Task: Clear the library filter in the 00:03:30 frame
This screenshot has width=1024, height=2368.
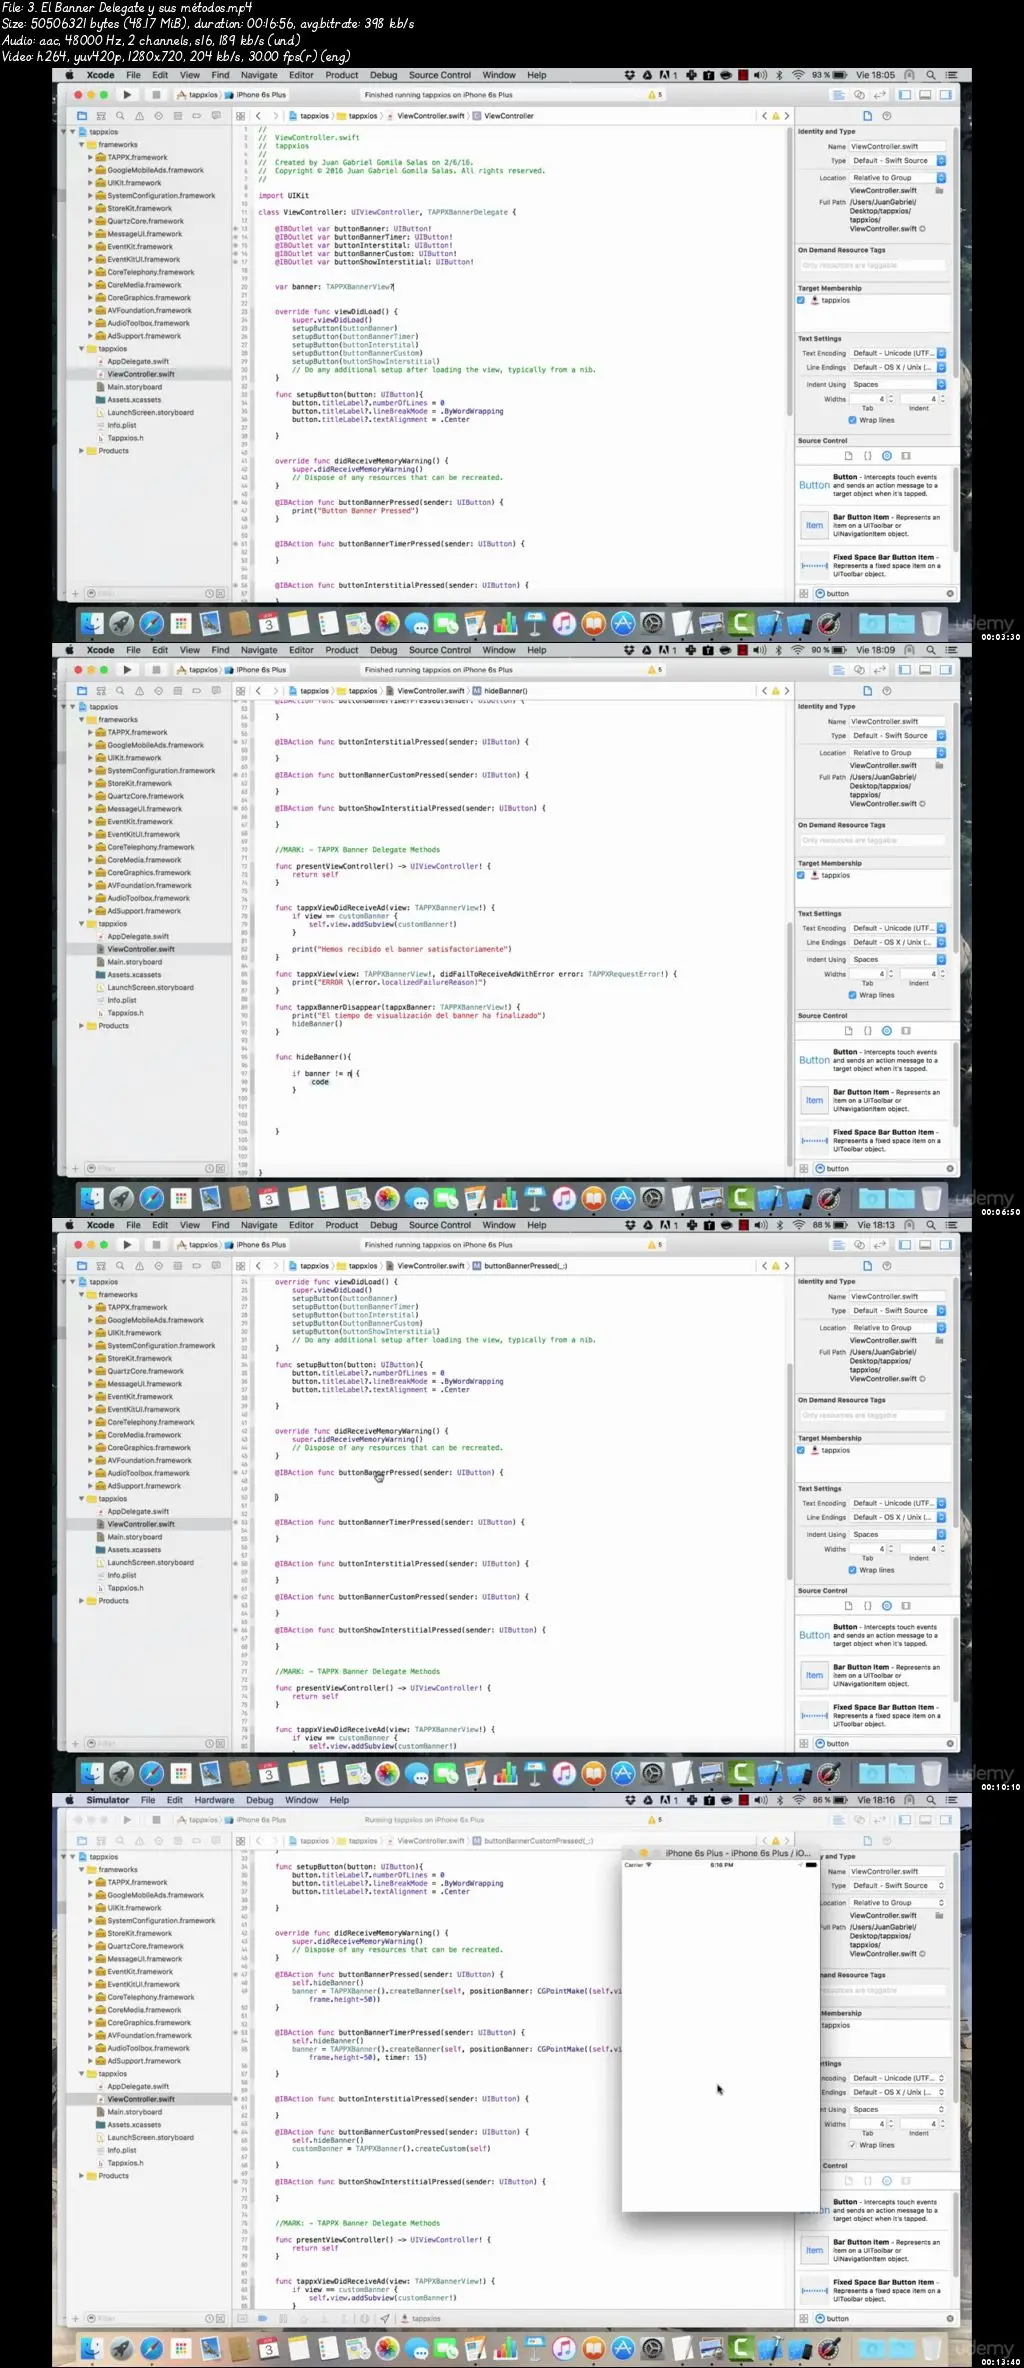Action: tap(950, 594)
